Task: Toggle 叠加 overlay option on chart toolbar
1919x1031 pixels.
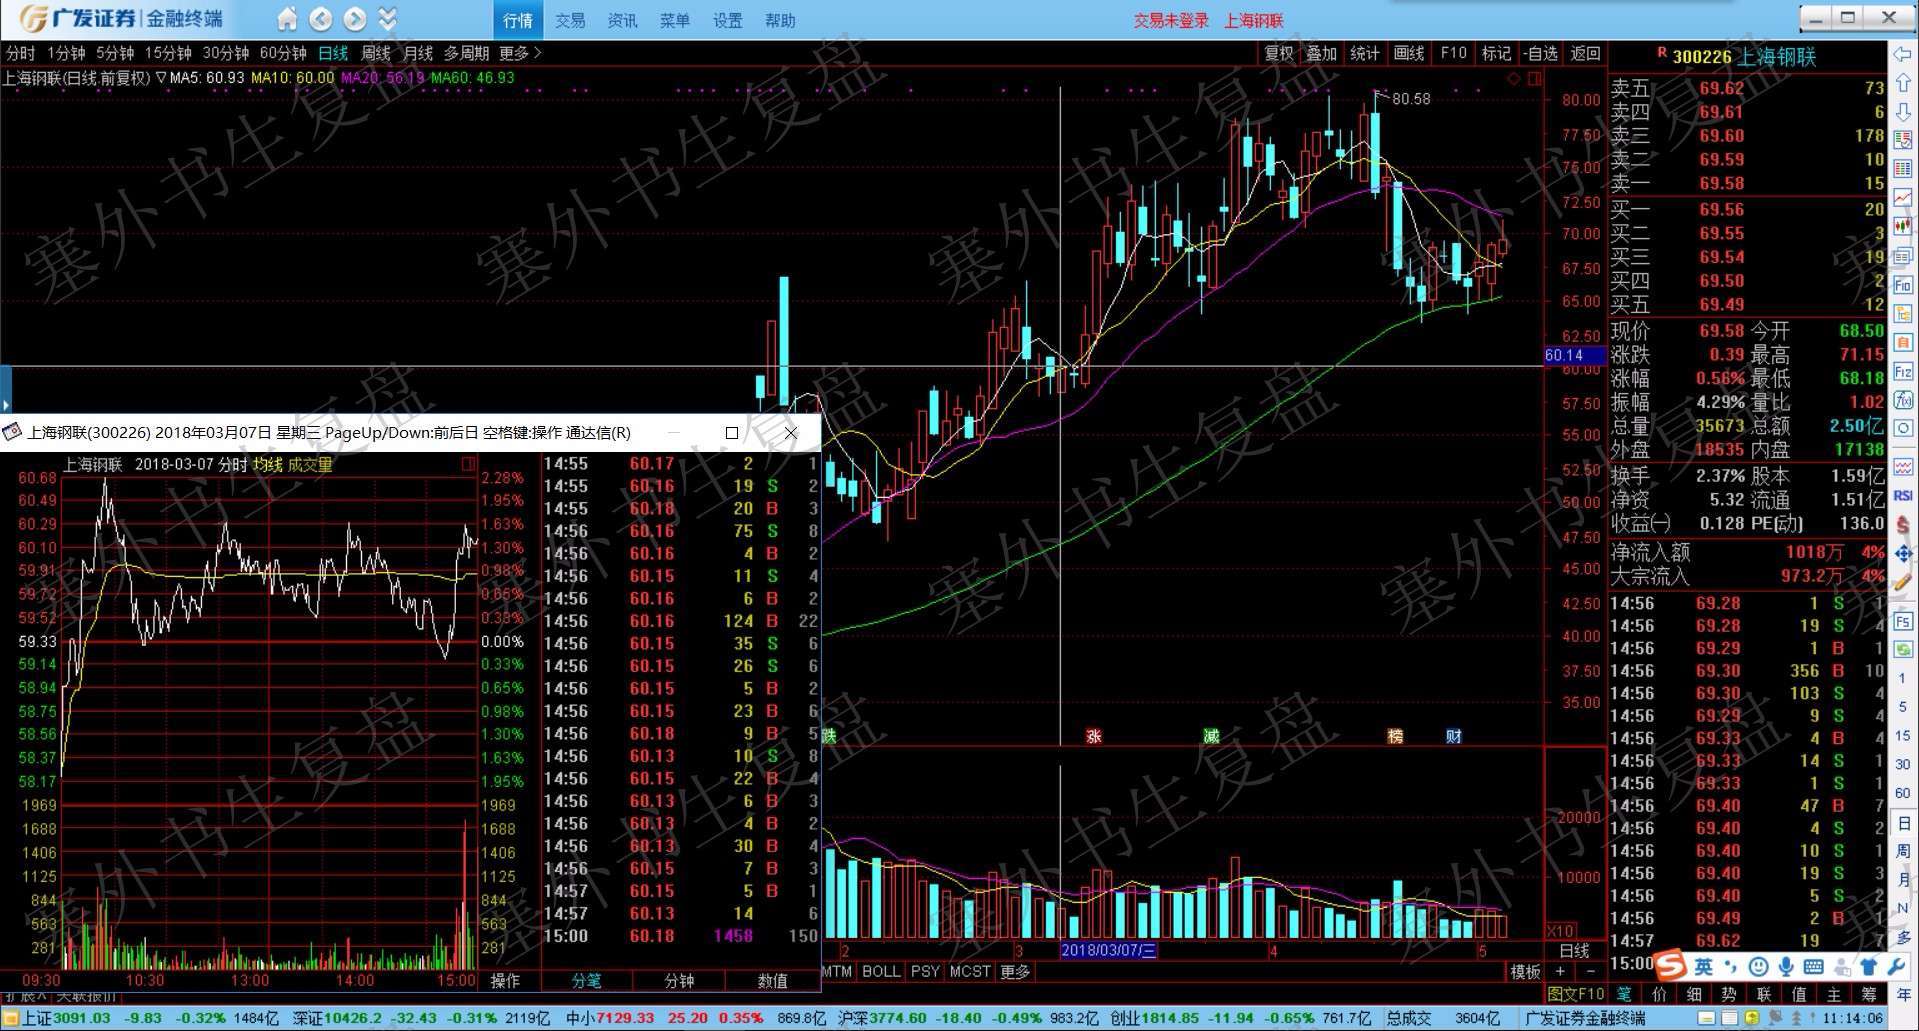Action: (1321, 53)
